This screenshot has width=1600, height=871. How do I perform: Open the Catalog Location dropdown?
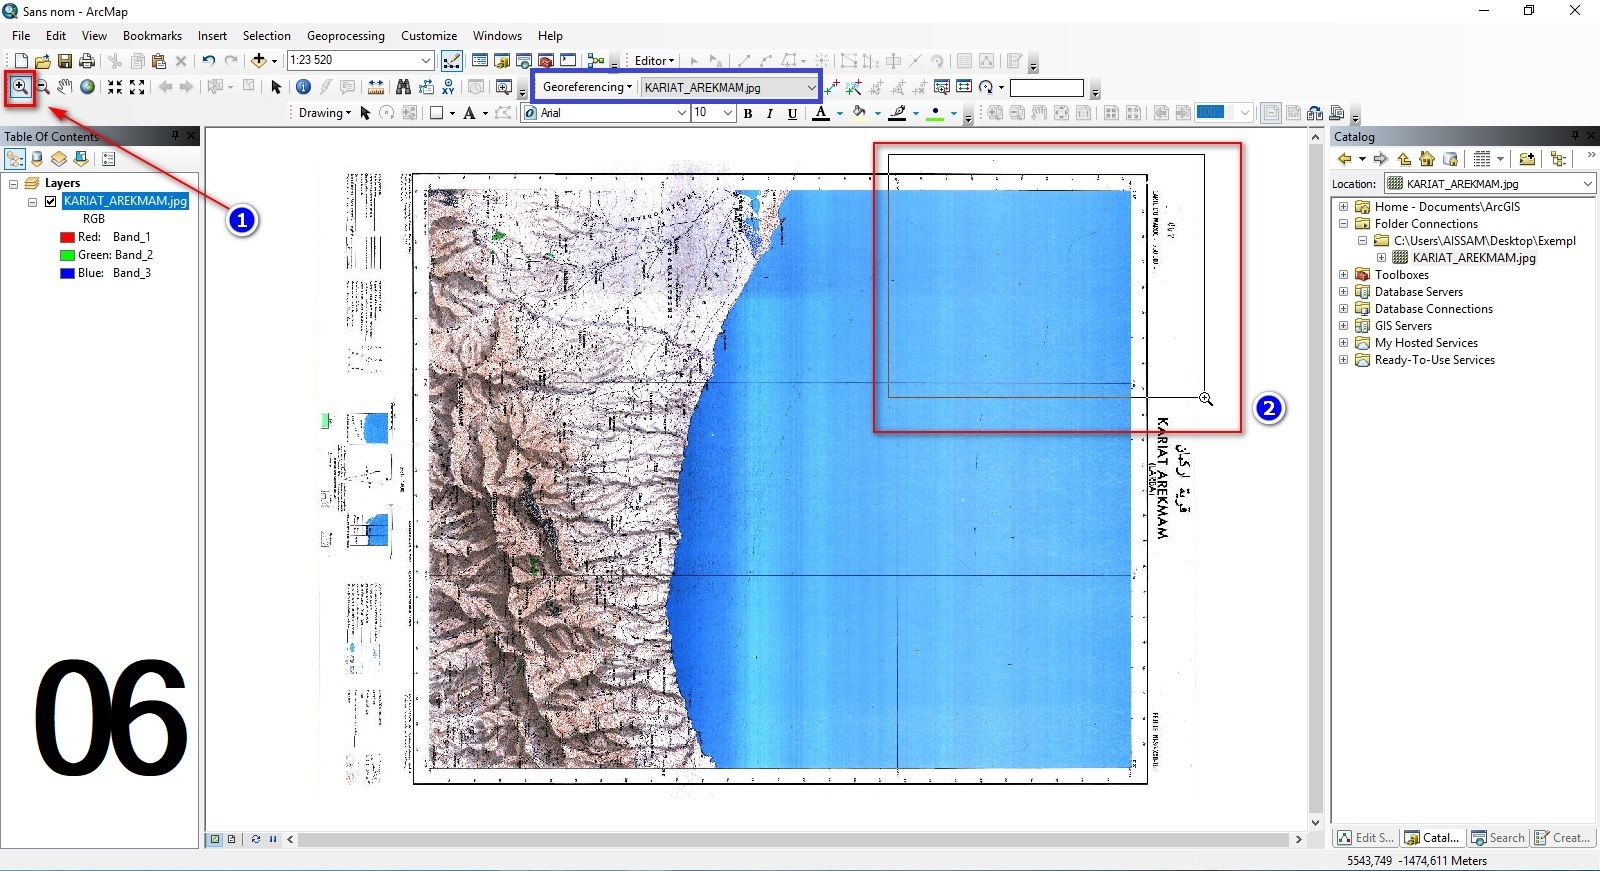pos(1587,184)
